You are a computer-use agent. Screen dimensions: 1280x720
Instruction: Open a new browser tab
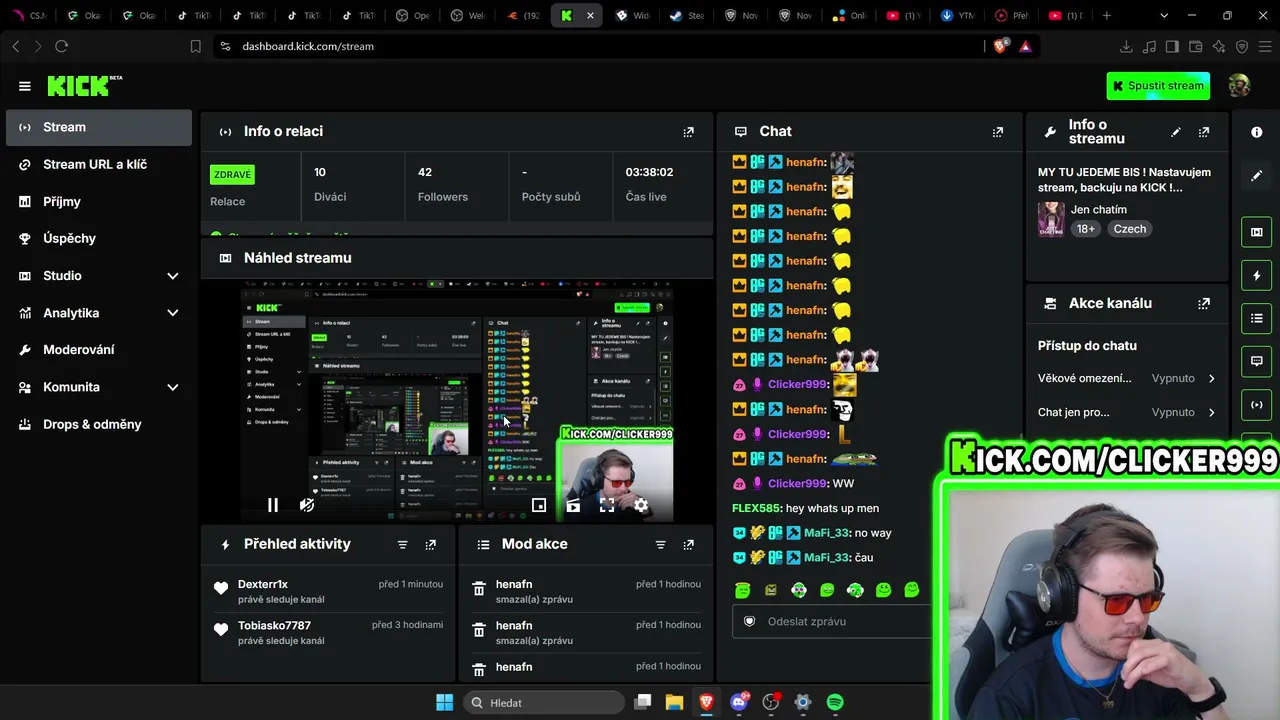pos(1106,16)
